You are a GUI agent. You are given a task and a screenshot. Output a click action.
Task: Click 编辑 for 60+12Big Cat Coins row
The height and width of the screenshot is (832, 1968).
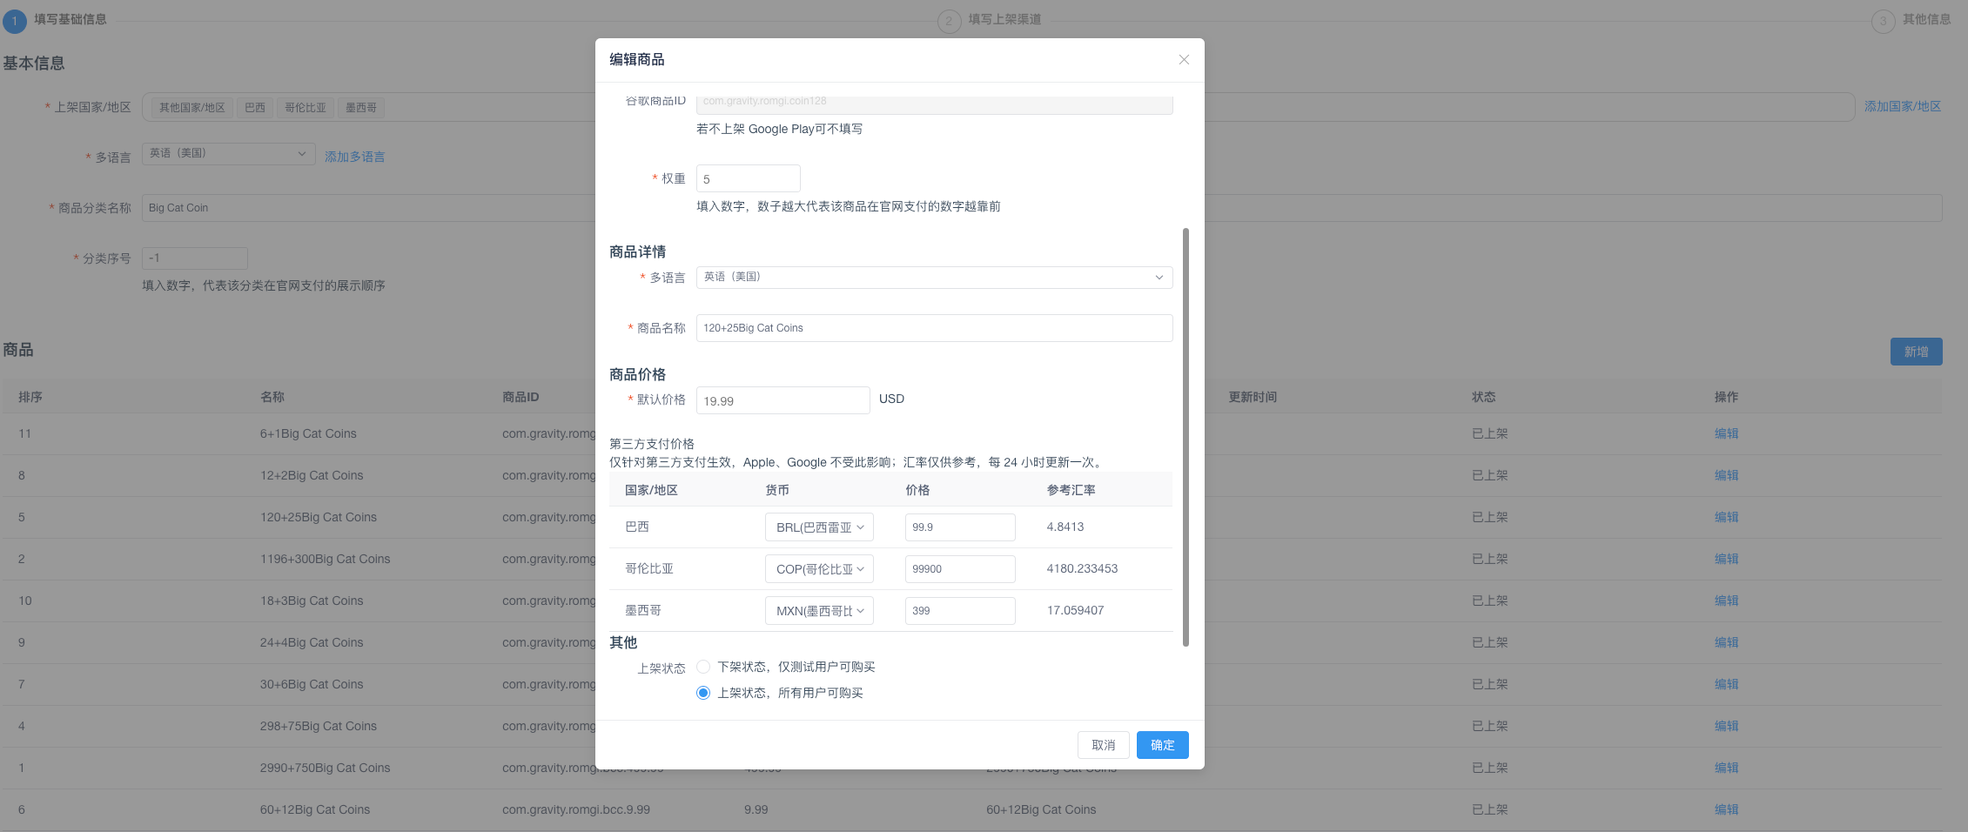pos(1726,810)
